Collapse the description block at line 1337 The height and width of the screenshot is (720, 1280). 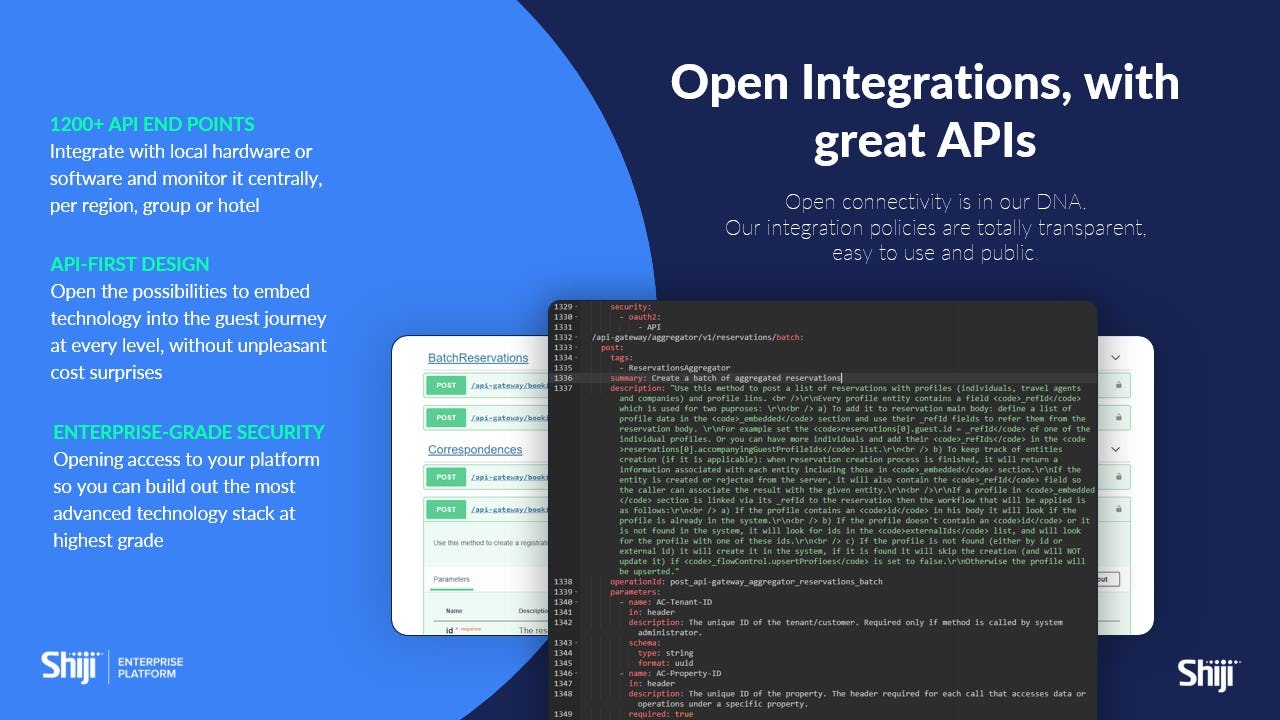[x=580, y=387]
